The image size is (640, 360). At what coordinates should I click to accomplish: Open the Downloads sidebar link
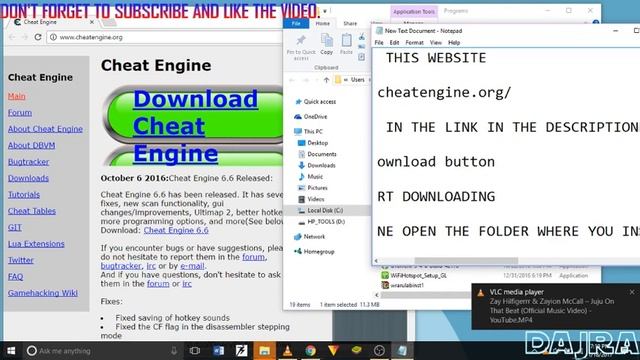click(28, 178)
